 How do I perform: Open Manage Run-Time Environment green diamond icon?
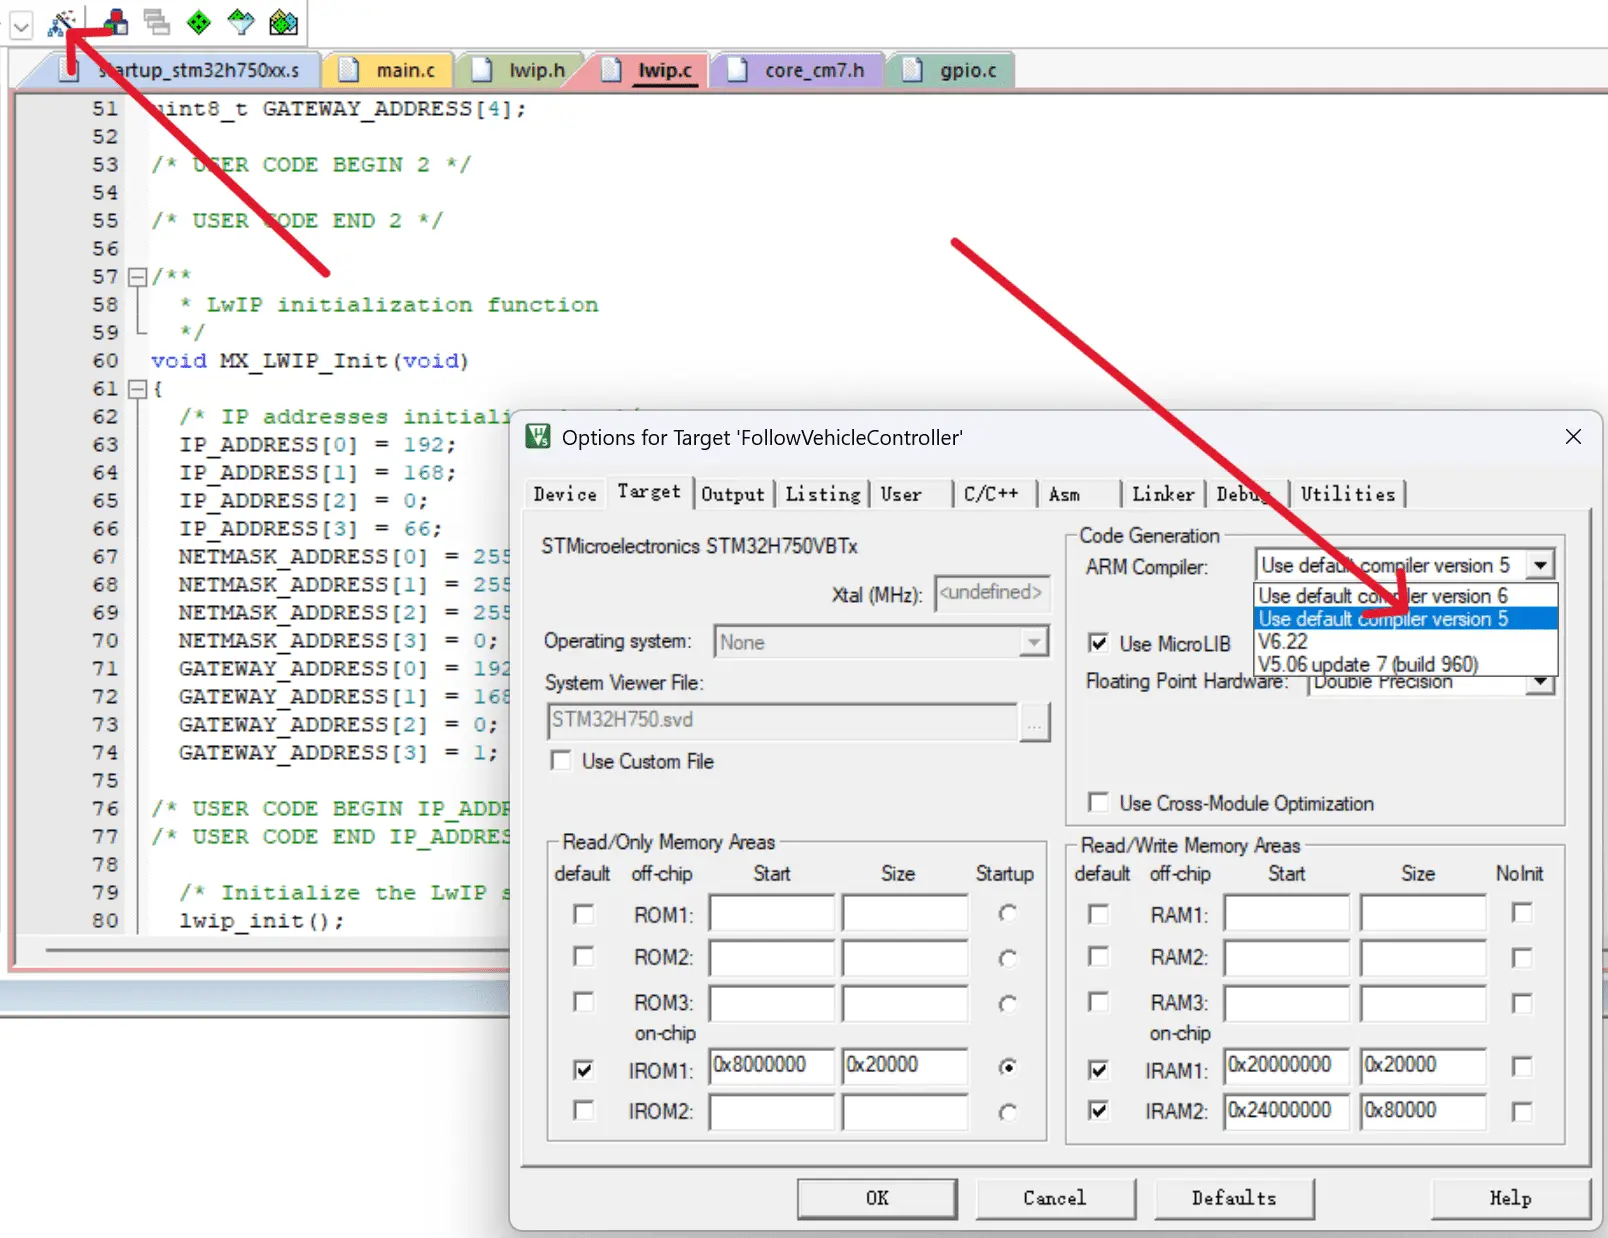[x=199, y=21]
